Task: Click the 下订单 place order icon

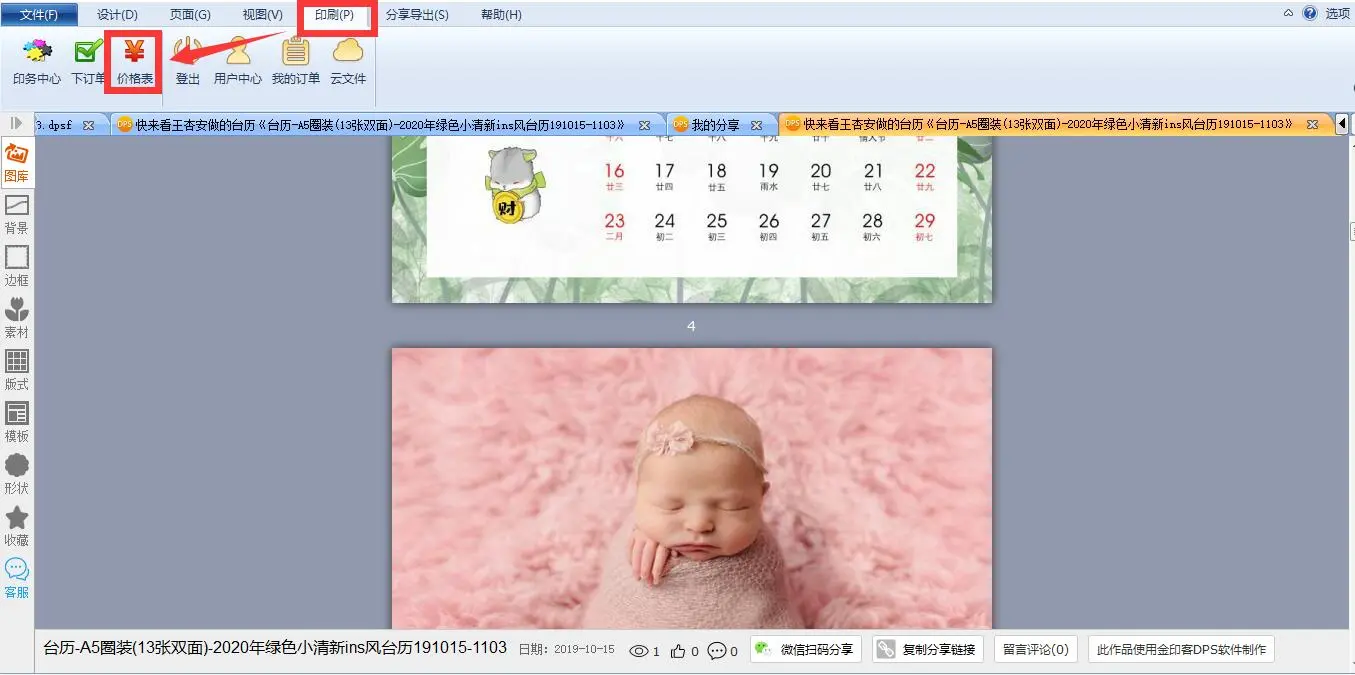Action: (x=88, y=62)
